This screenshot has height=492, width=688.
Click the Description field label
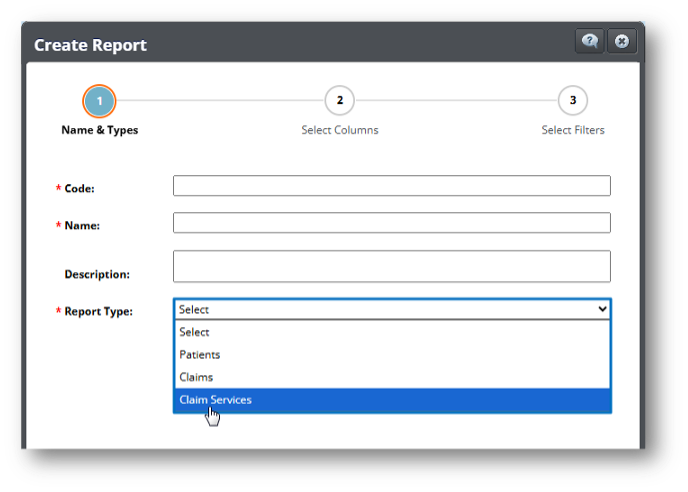97,274
